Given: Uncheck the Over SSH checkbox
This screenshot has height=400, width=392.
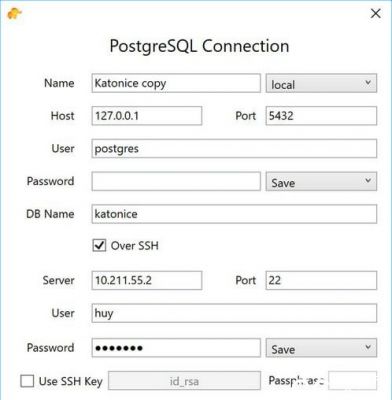Looking at the screenshot, I should pyautogui.click(x=99, y=246).
